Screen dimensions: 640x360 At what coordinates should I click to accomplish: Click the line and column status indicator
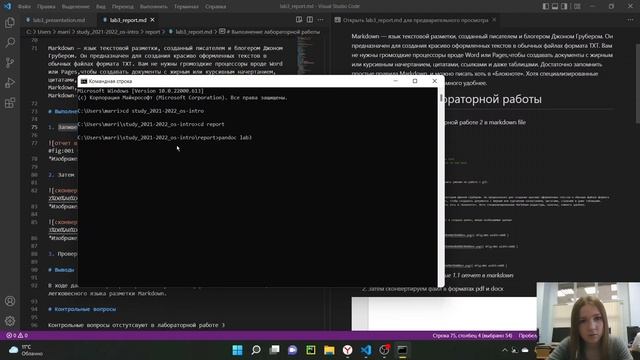pyautogui.click(x=472, y=336)
